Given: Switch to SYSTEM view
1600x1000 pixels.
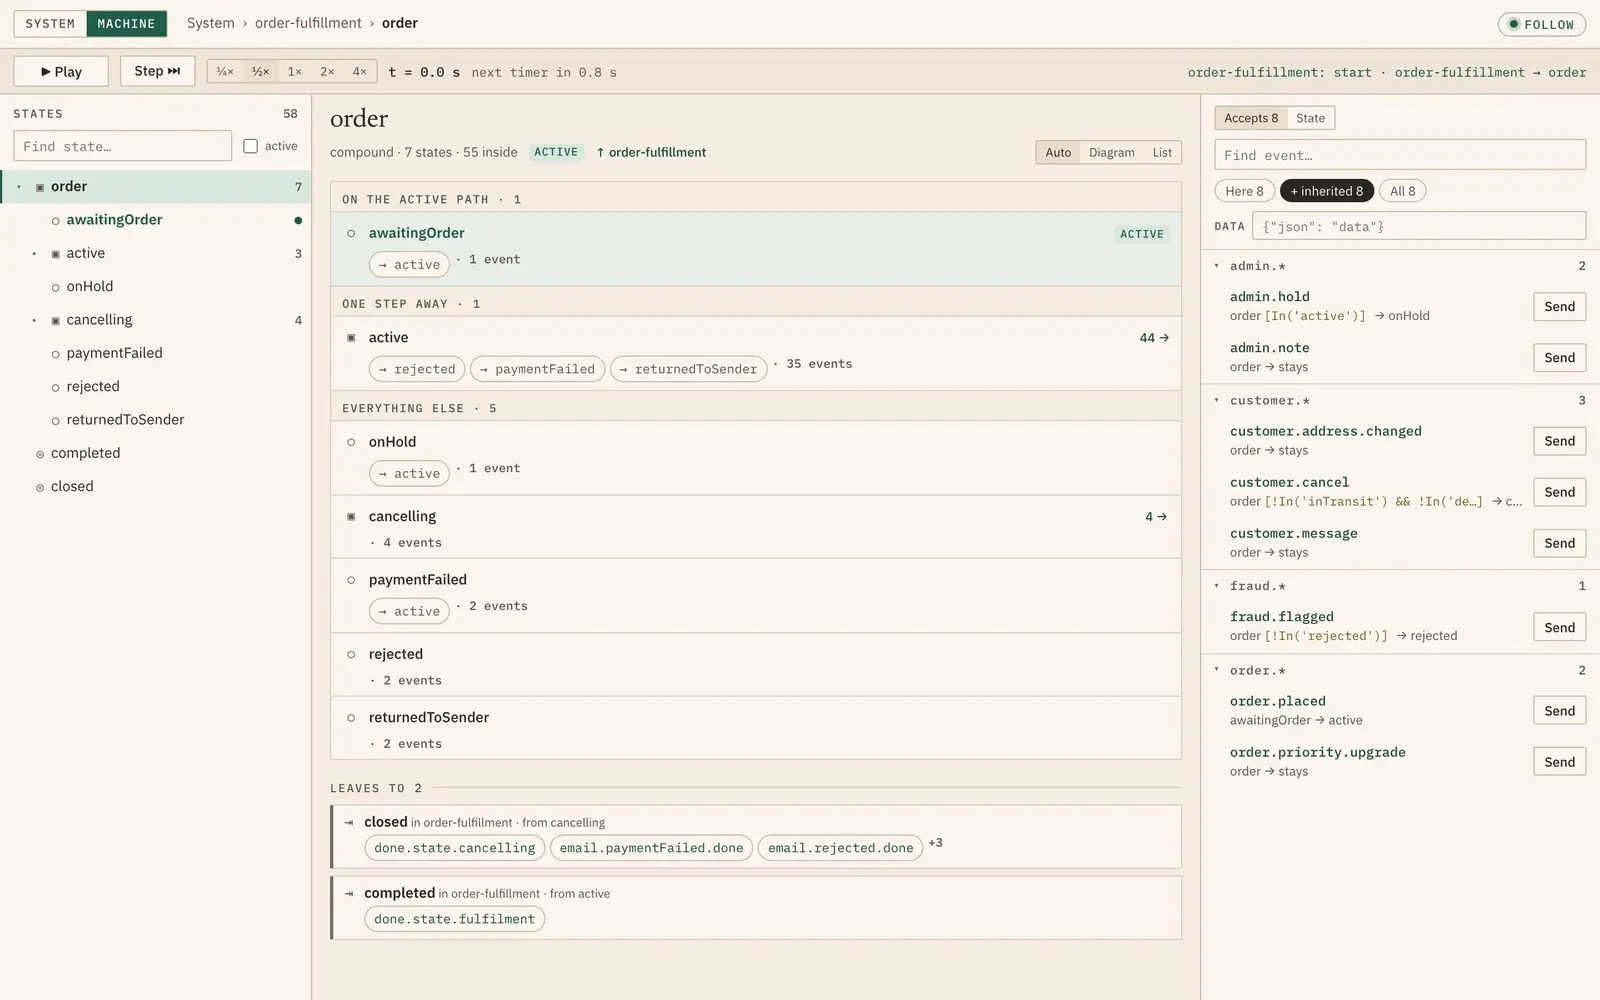Looking at the screenshot, I should point(50,23).
